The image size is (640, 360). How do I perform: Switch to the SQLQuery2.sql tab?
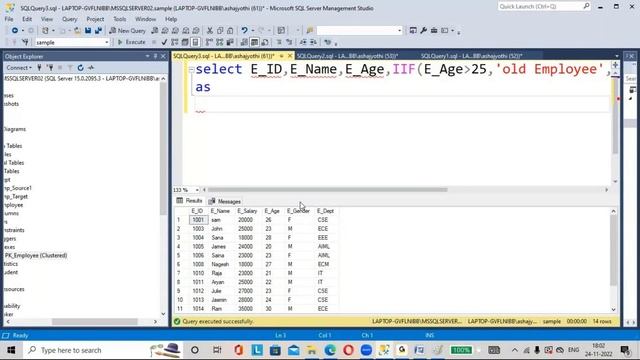(347, 56)
